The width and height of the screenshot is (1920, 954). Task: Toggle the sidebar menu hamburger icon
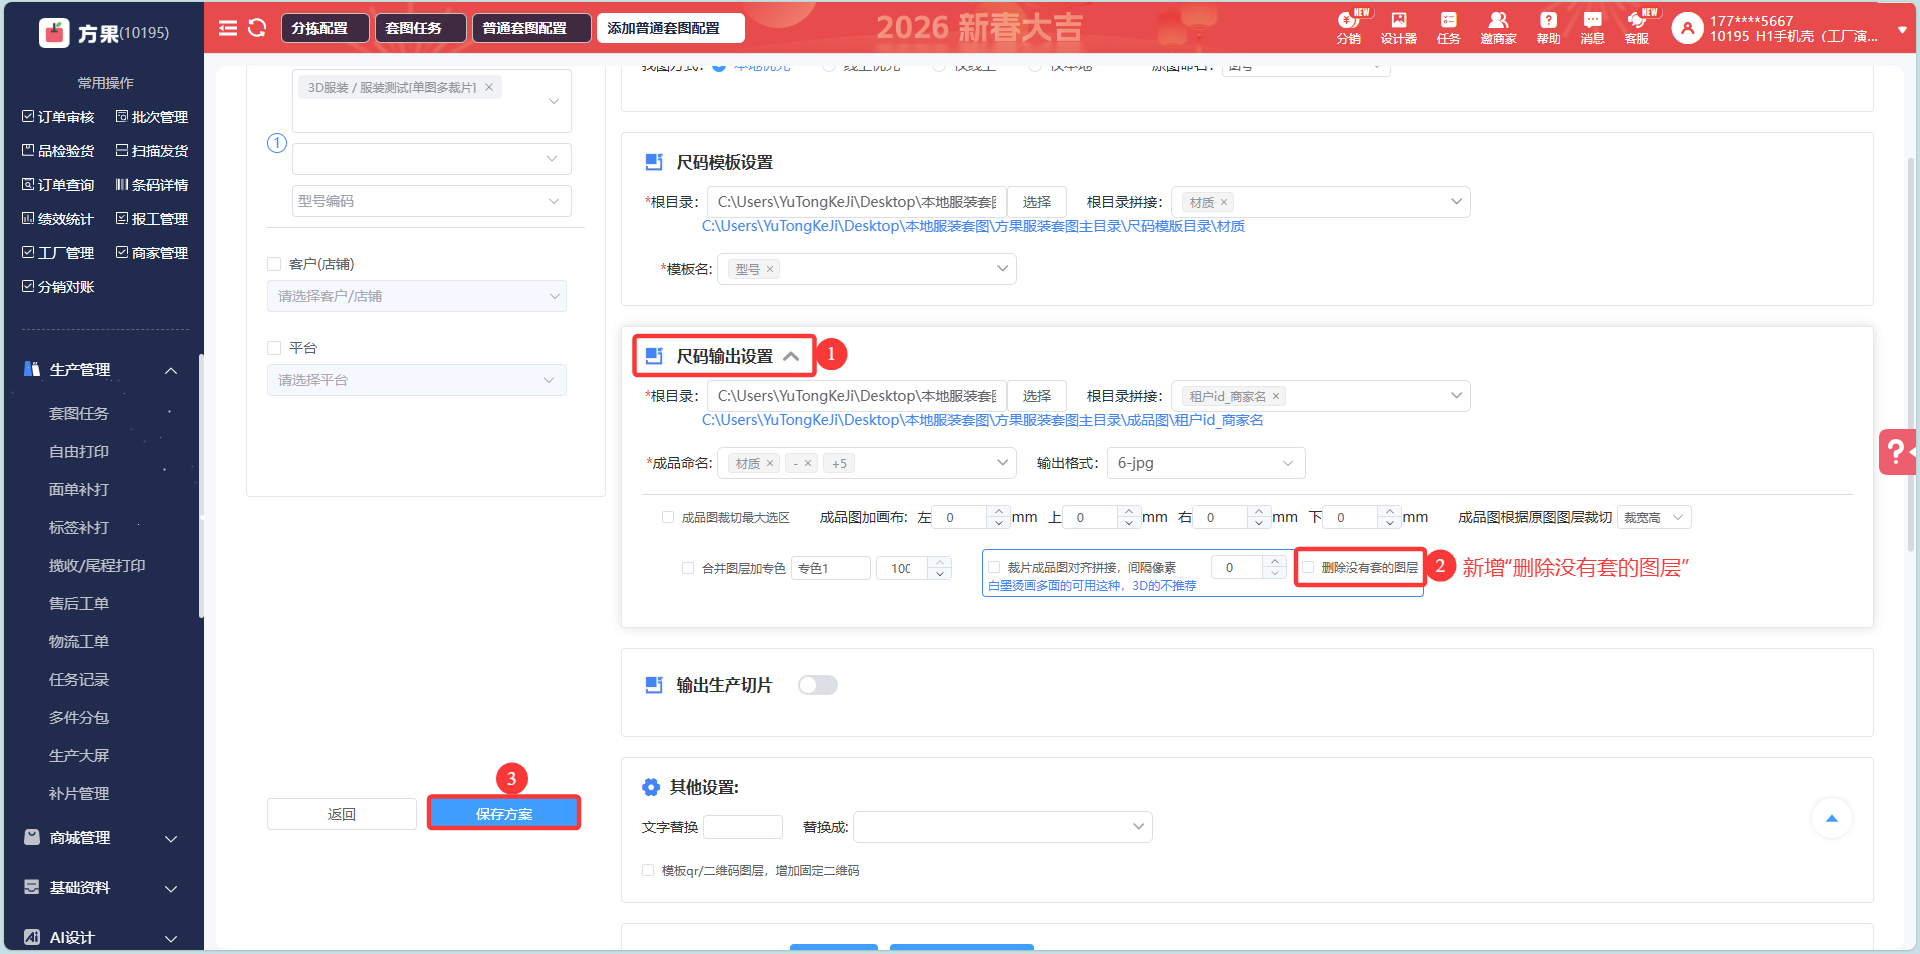[x=228, y=28]
